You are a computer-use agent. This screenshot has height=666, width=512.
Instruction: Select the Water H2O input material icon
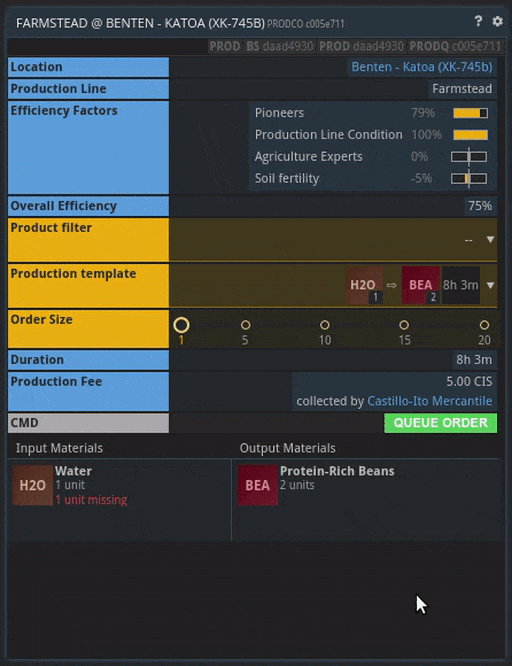pyautogui.click(x=32, y=485)
